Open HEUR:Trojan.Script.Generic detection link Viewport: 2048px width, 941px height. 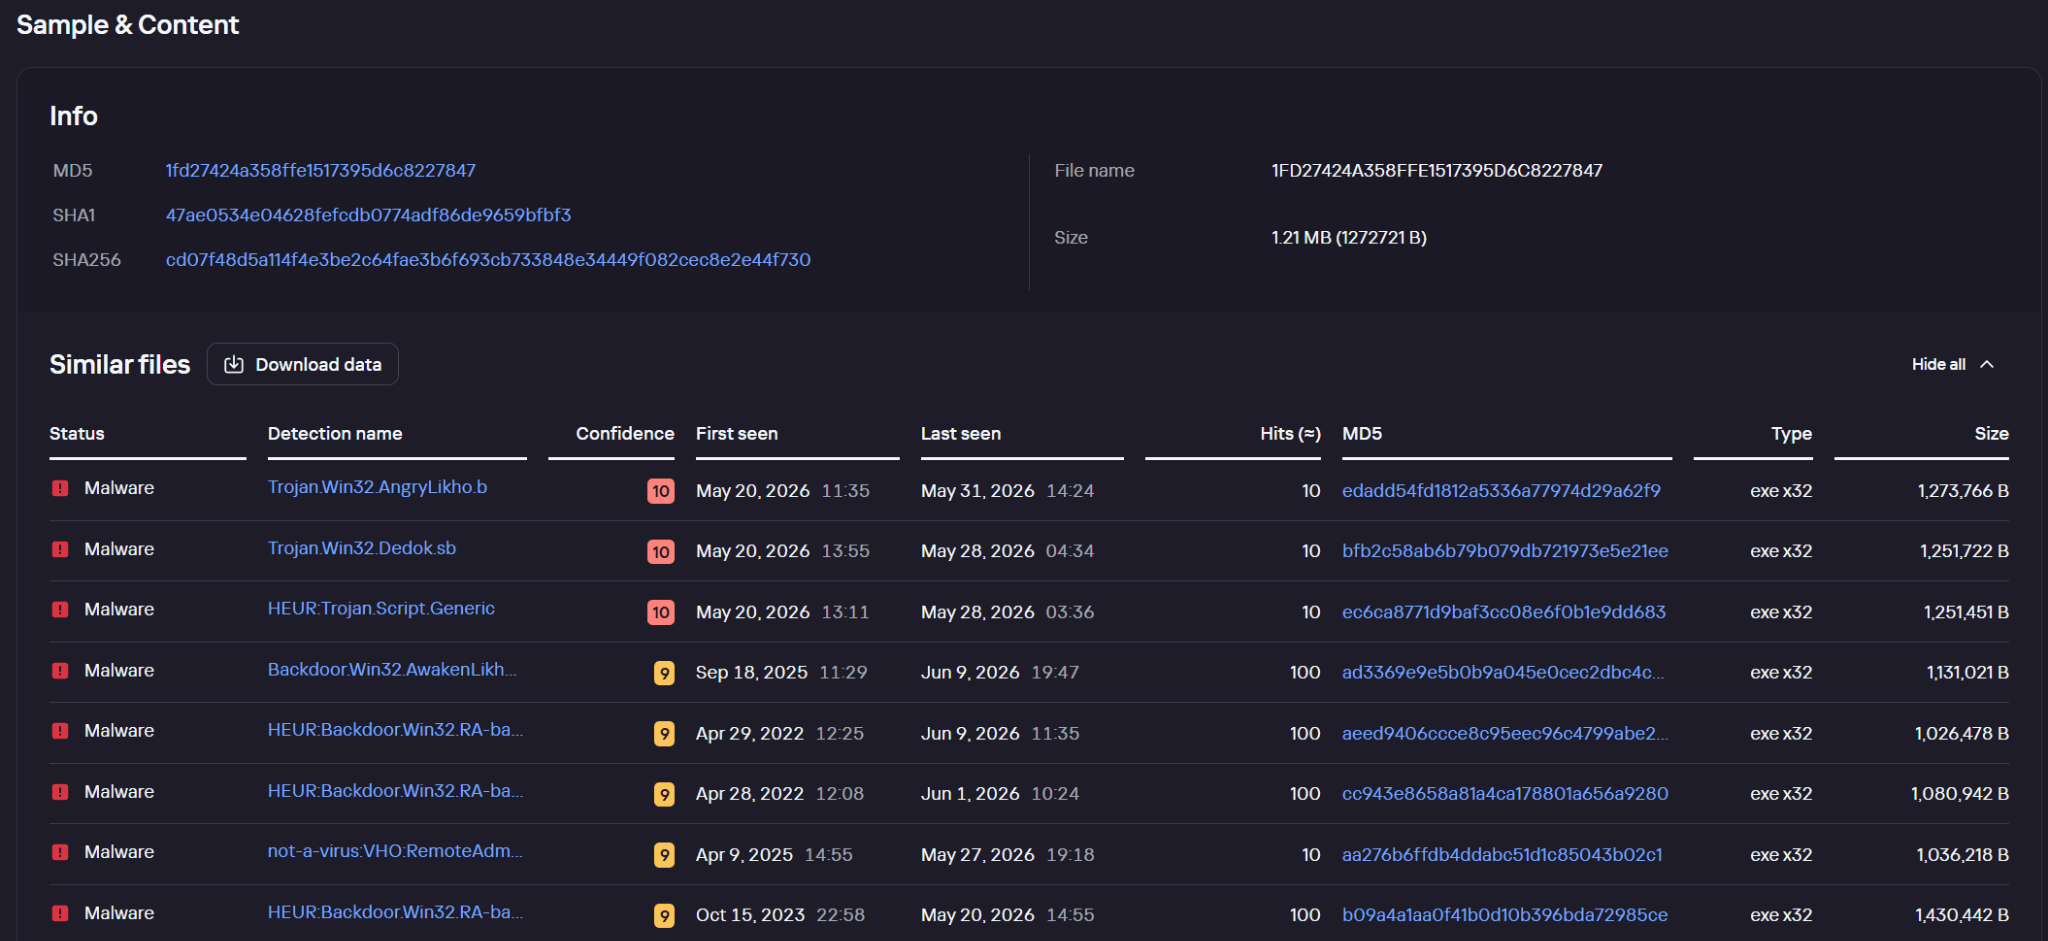[381, 608]
